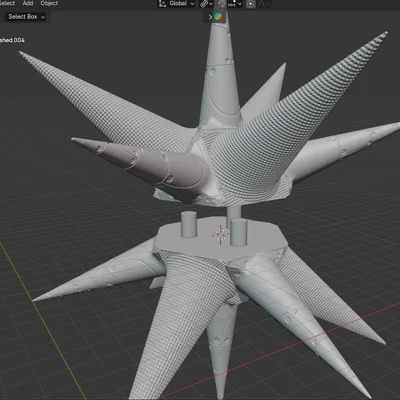Viewport: 400px width, 400px height.
Task: Select the right cylinder peg on the plate
Action: point(239,232)
